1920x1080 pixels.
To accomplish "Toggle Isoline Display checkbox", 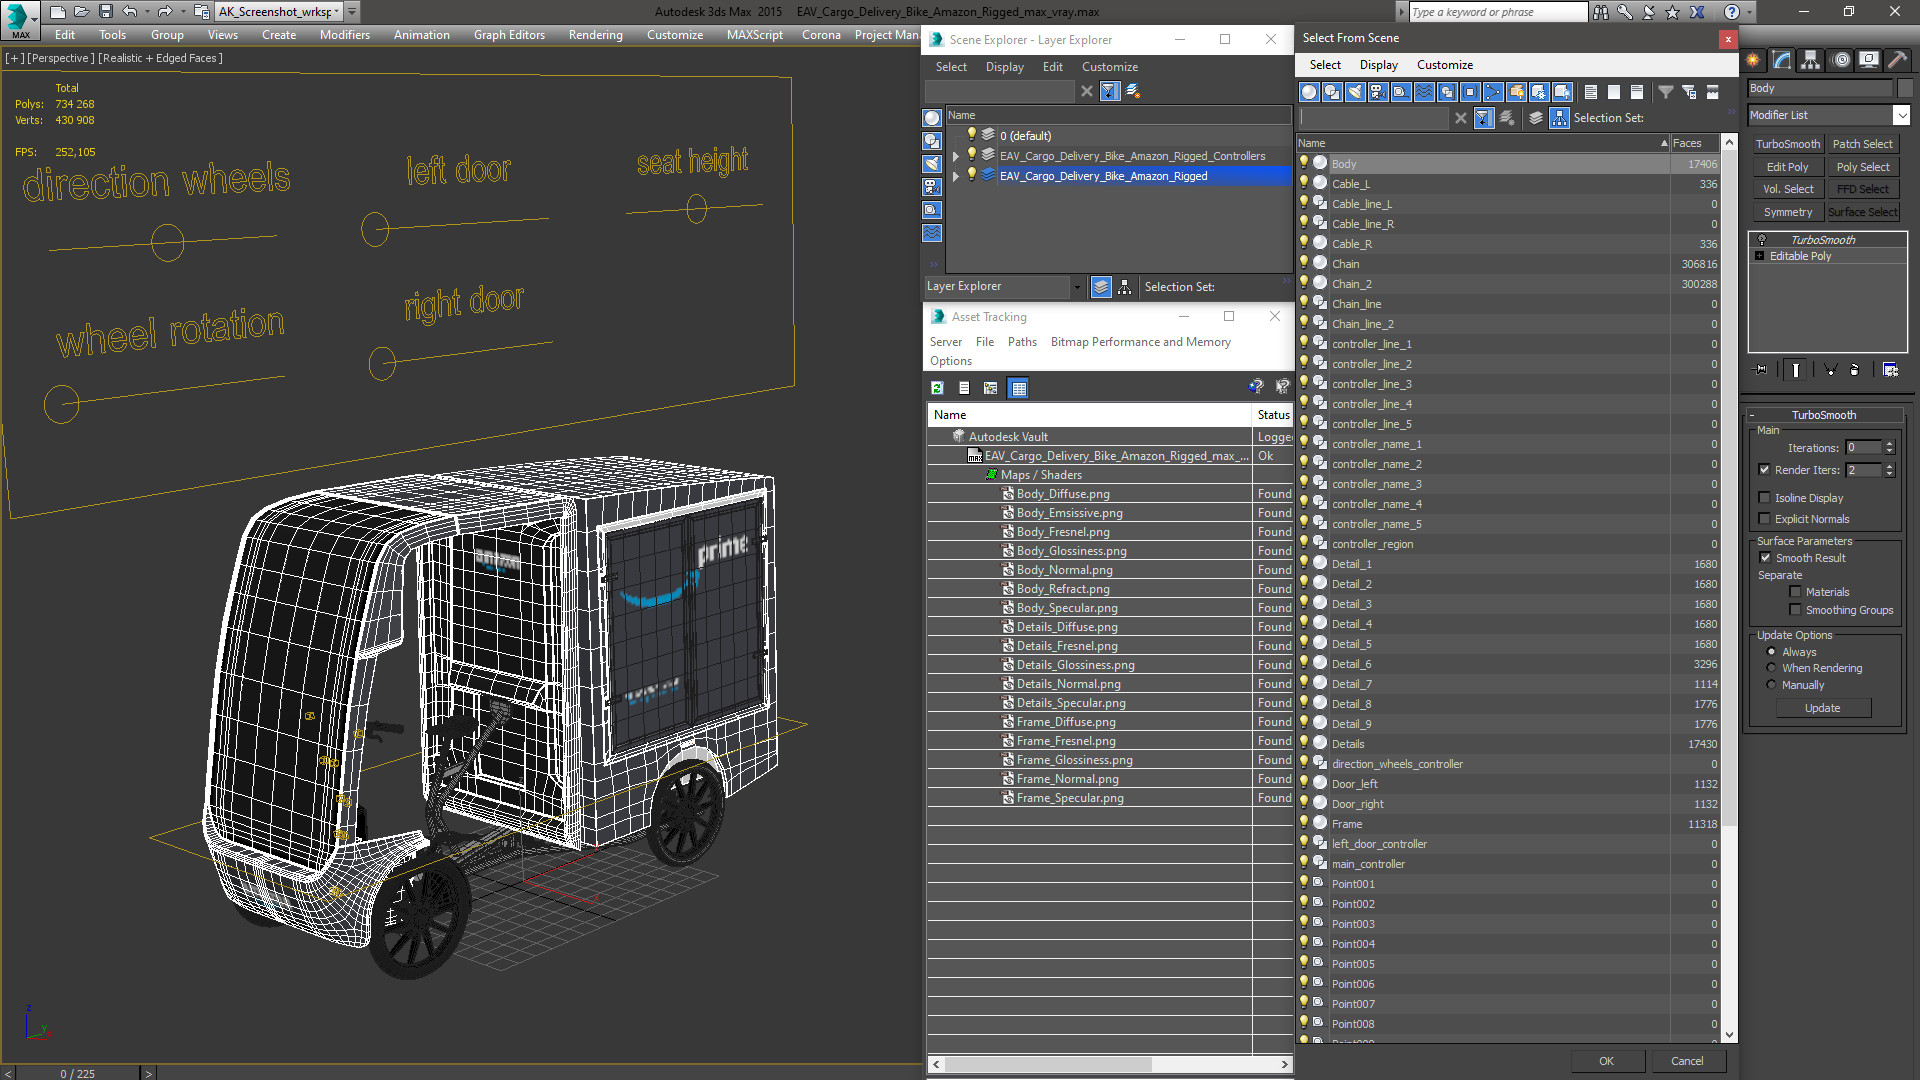I will click(1764, 498).
